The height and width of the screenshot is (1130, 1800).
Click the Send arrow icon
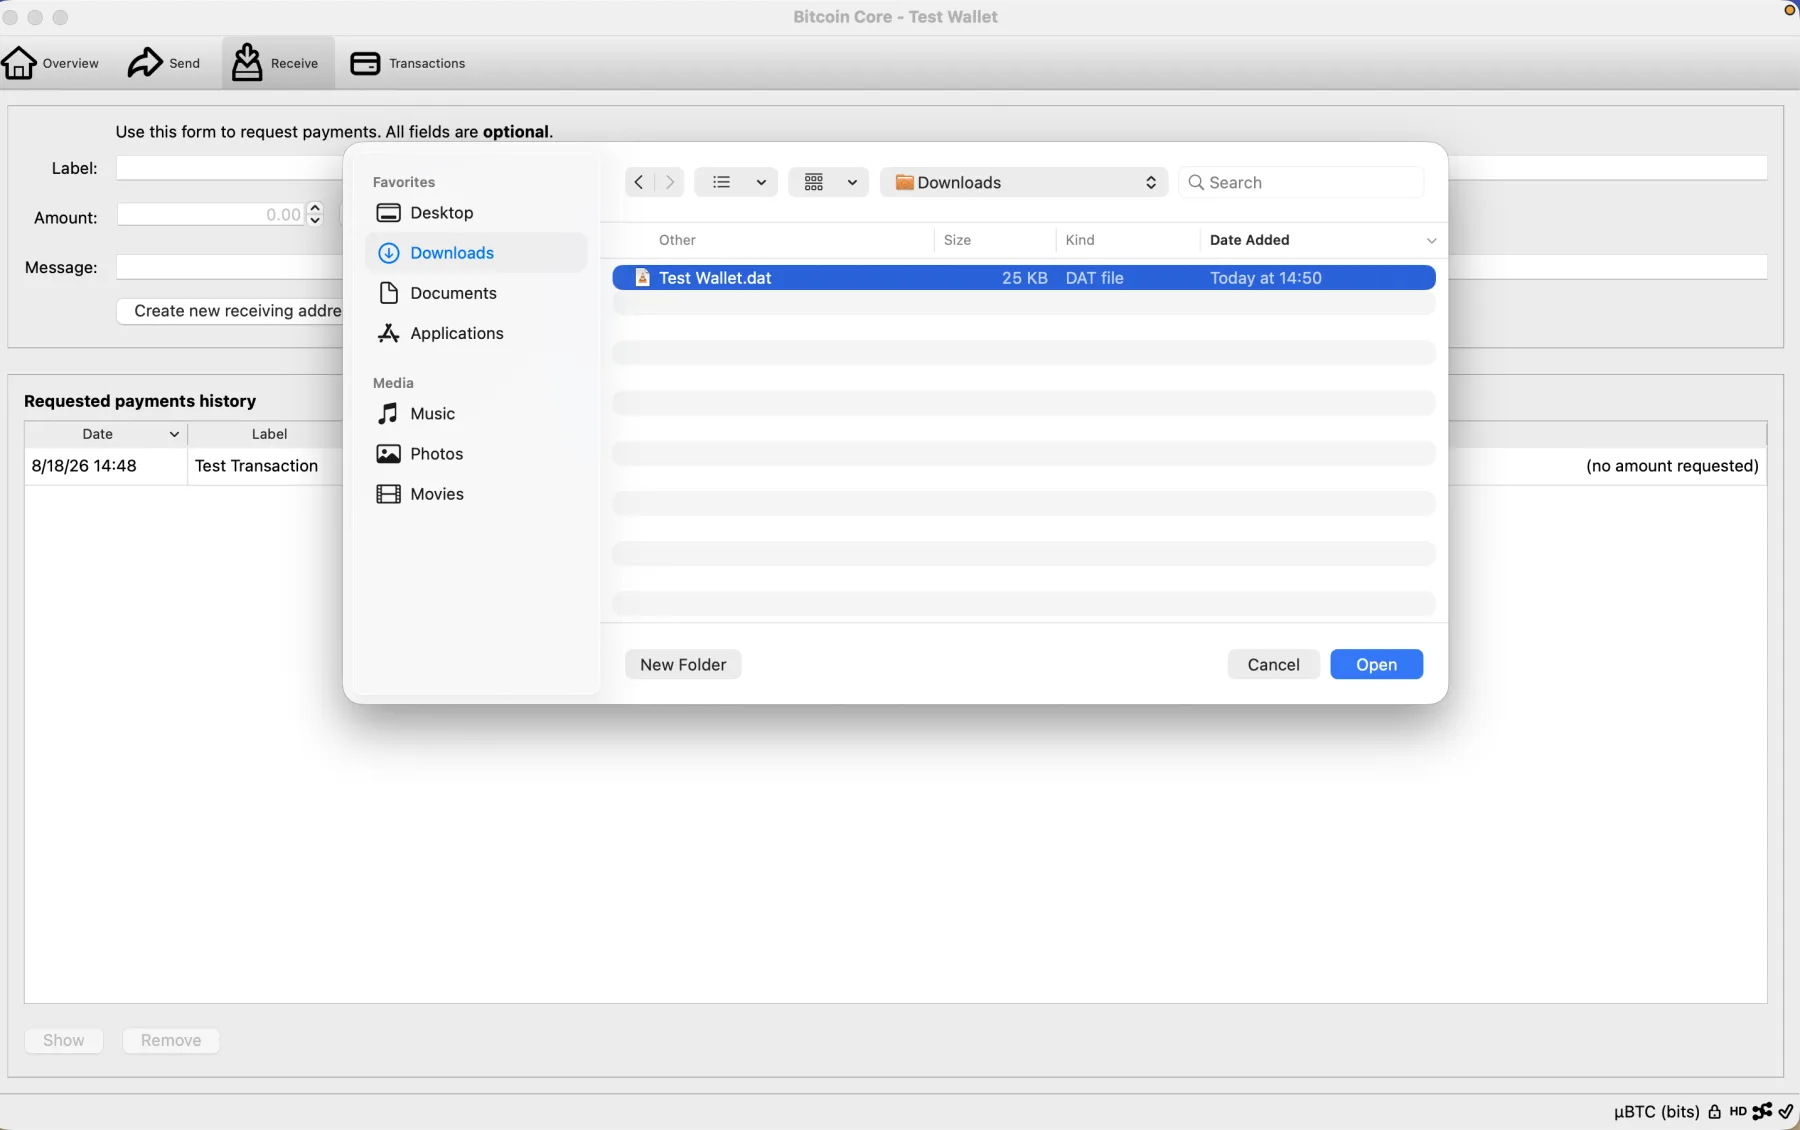point(145,63)
